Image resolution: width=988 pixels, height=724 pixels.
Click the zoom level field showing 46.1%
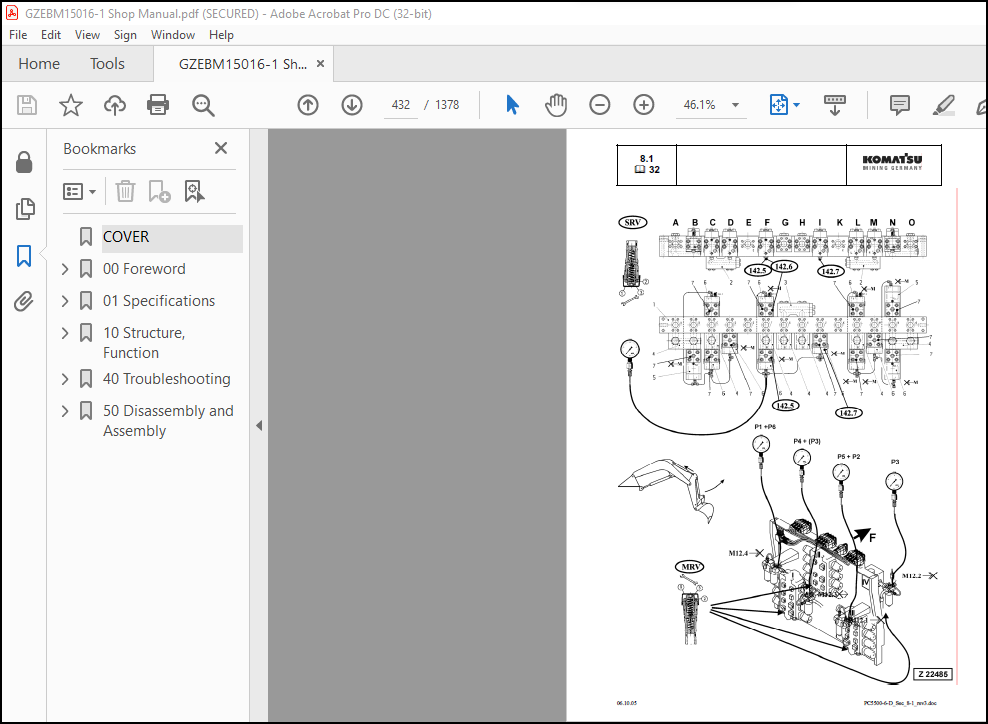pyautogui.click(x=699, y=105)
